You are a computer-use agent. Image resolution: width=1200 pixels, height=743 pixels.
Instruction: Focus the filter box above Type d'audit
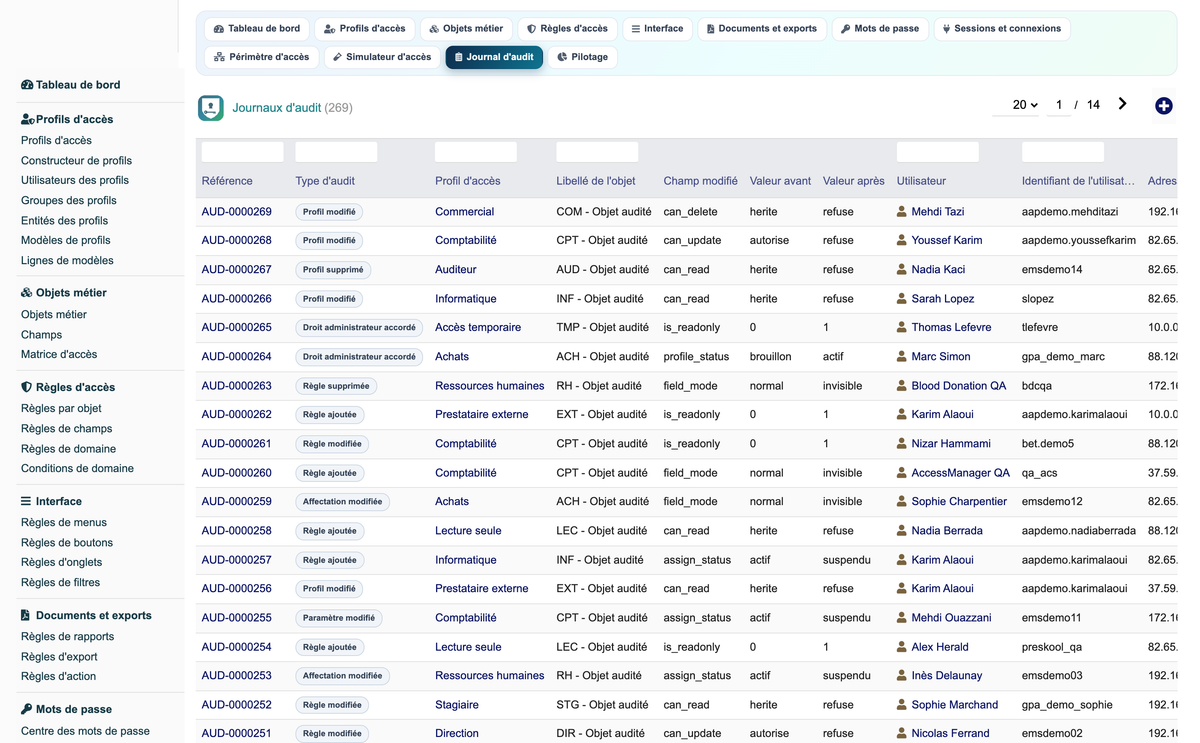(337, 152)
